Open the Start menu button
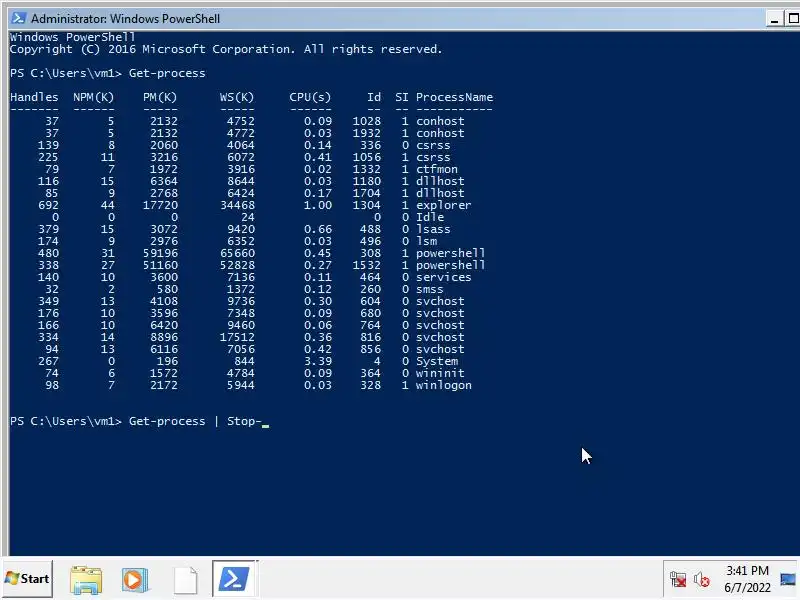800x600 pixels. [27, 579]
